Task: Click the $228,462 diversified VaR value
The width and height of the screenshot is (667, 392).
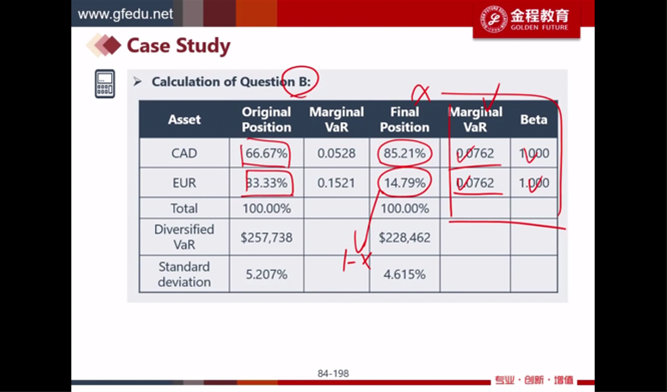Action: coord(405,237)
